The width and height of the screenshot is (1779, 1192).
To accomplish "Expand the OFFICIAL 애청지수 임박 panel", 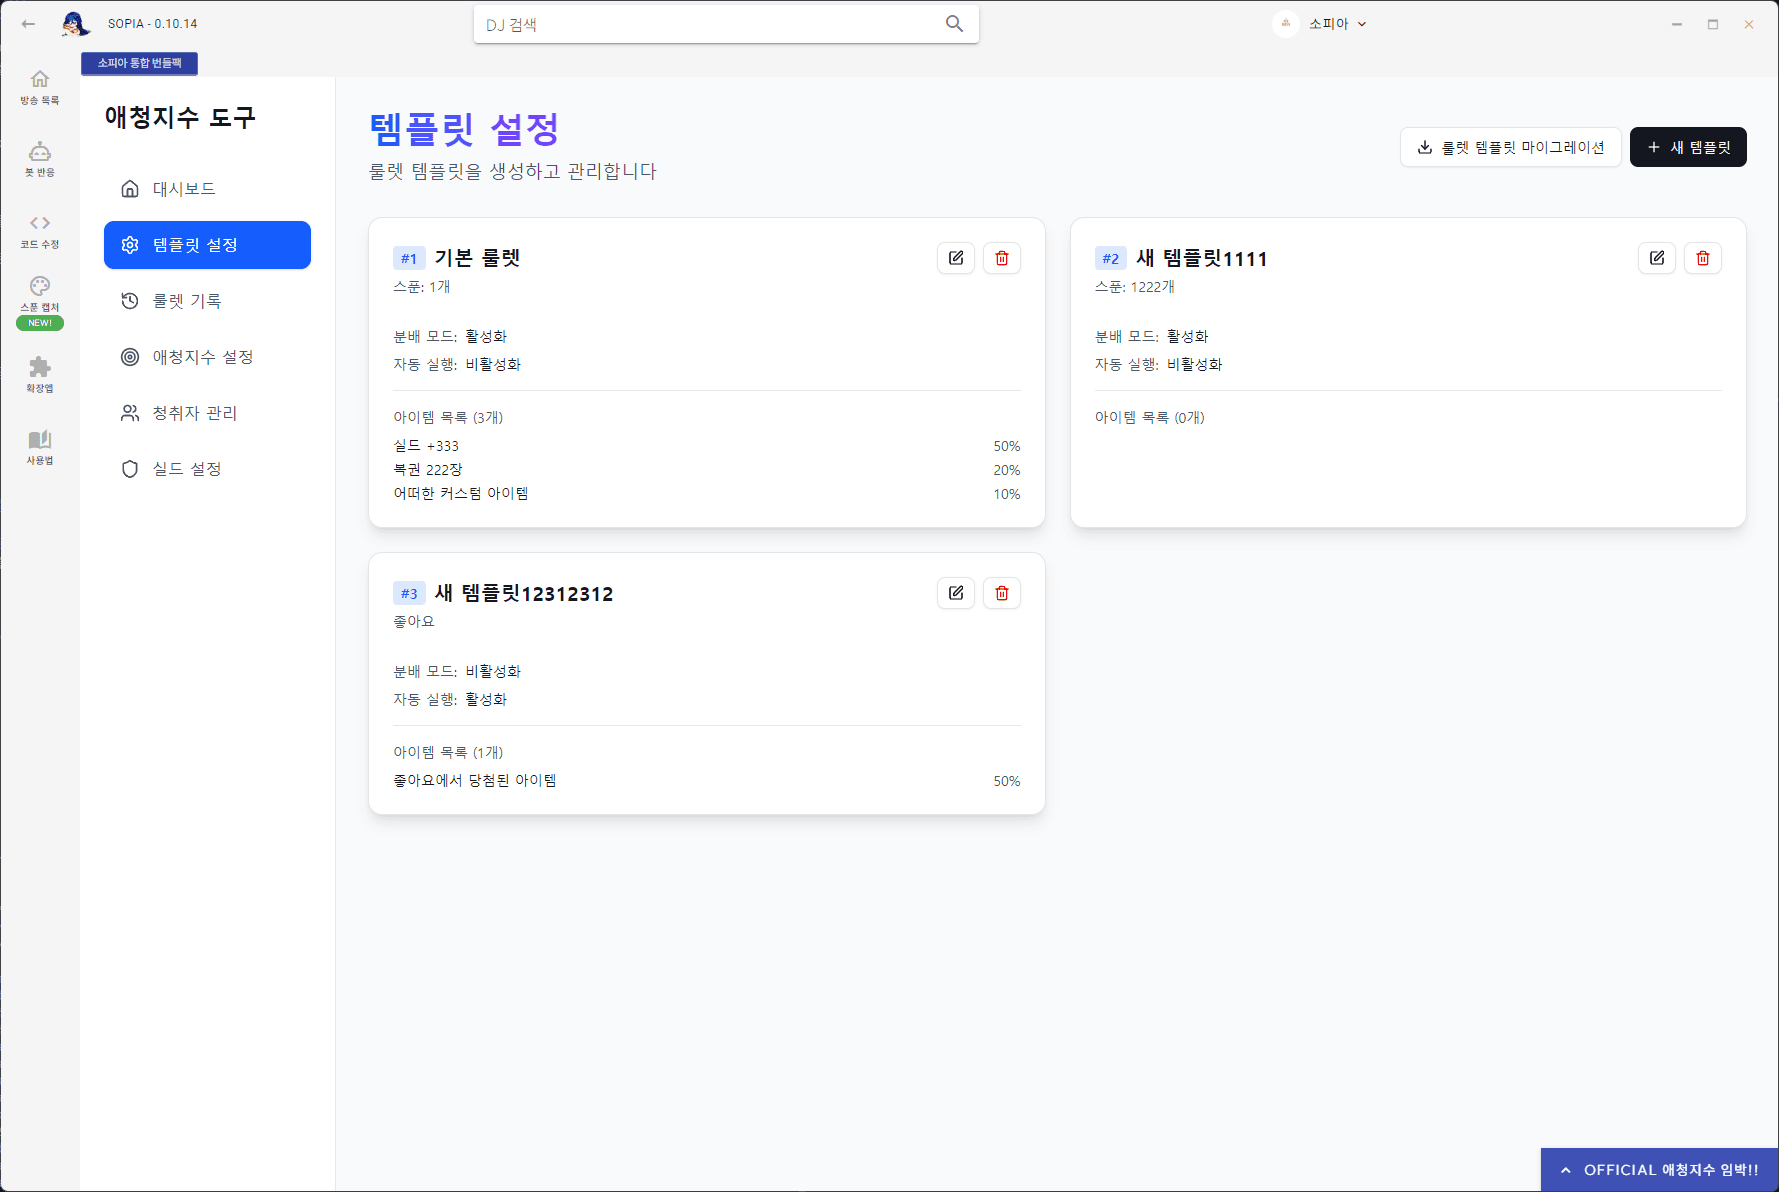I will pyautogui.click(x=1659, y=1169).
